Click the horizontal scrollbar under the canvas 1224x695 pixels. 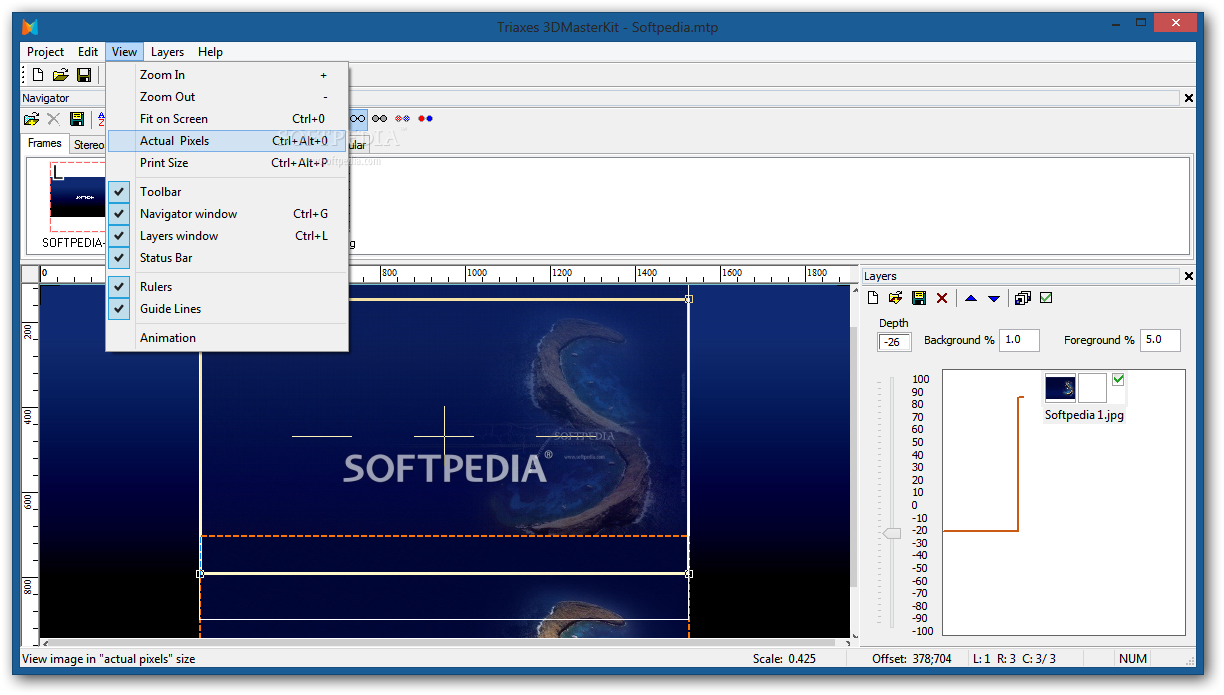click(443, 641)
